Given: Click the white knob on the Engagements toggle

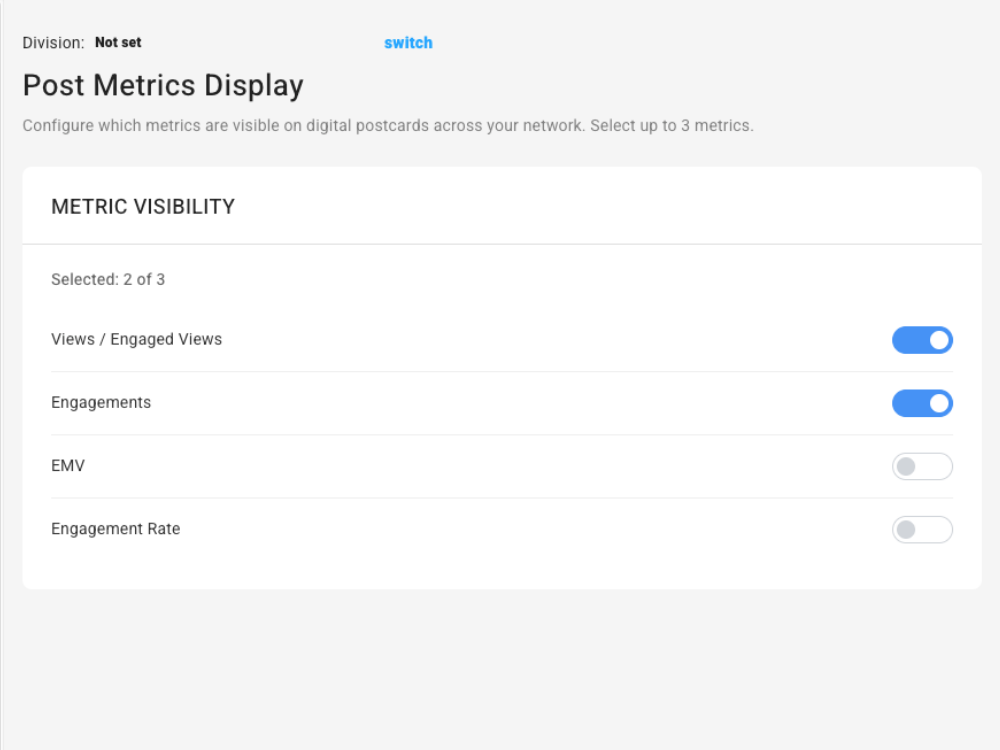Looking at the screenshot, I should click(x=939, y=403).
